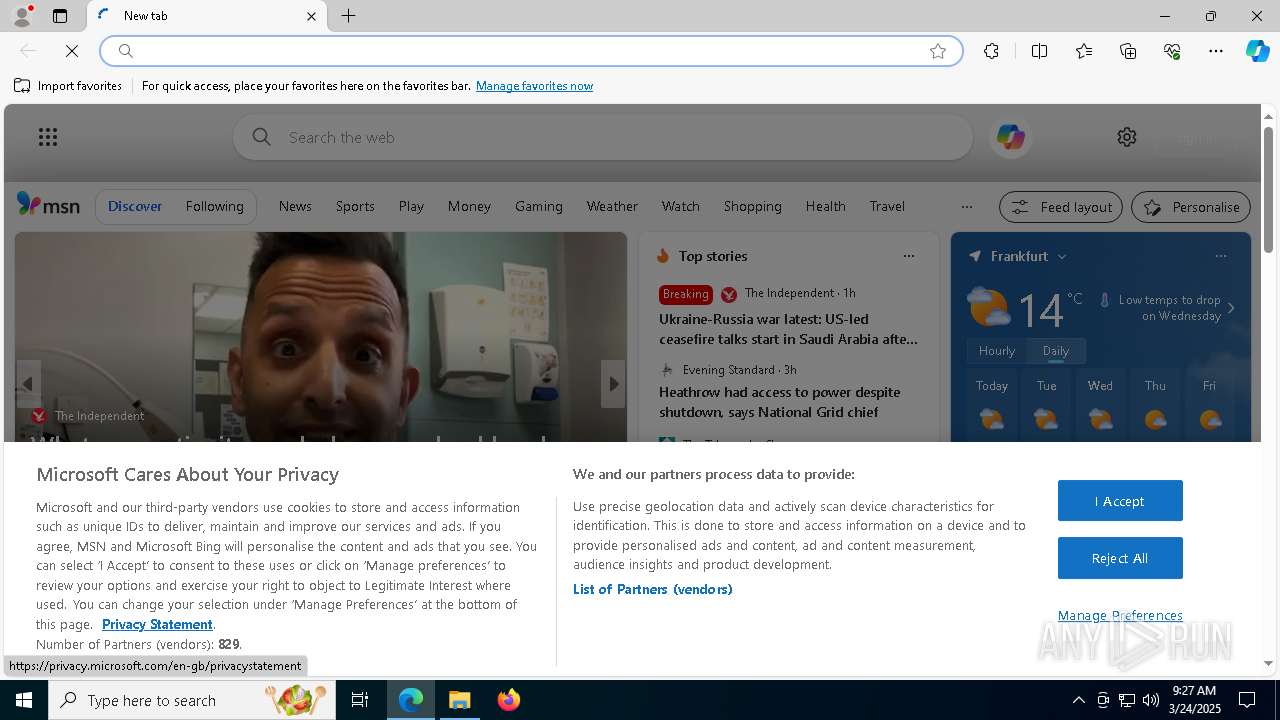Image resolution: width=1280 pixels, height=720 pixels.
Task: Accept cookies with I Accept
Action: (1120, 501)
